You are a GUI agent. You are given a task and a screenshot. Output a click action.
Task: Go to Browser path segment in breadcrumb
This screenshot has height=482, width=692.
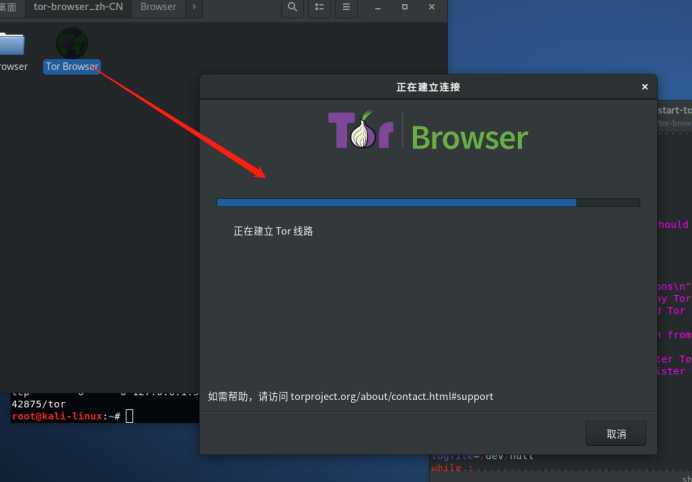pyautogui.click(x=158, y=7)
